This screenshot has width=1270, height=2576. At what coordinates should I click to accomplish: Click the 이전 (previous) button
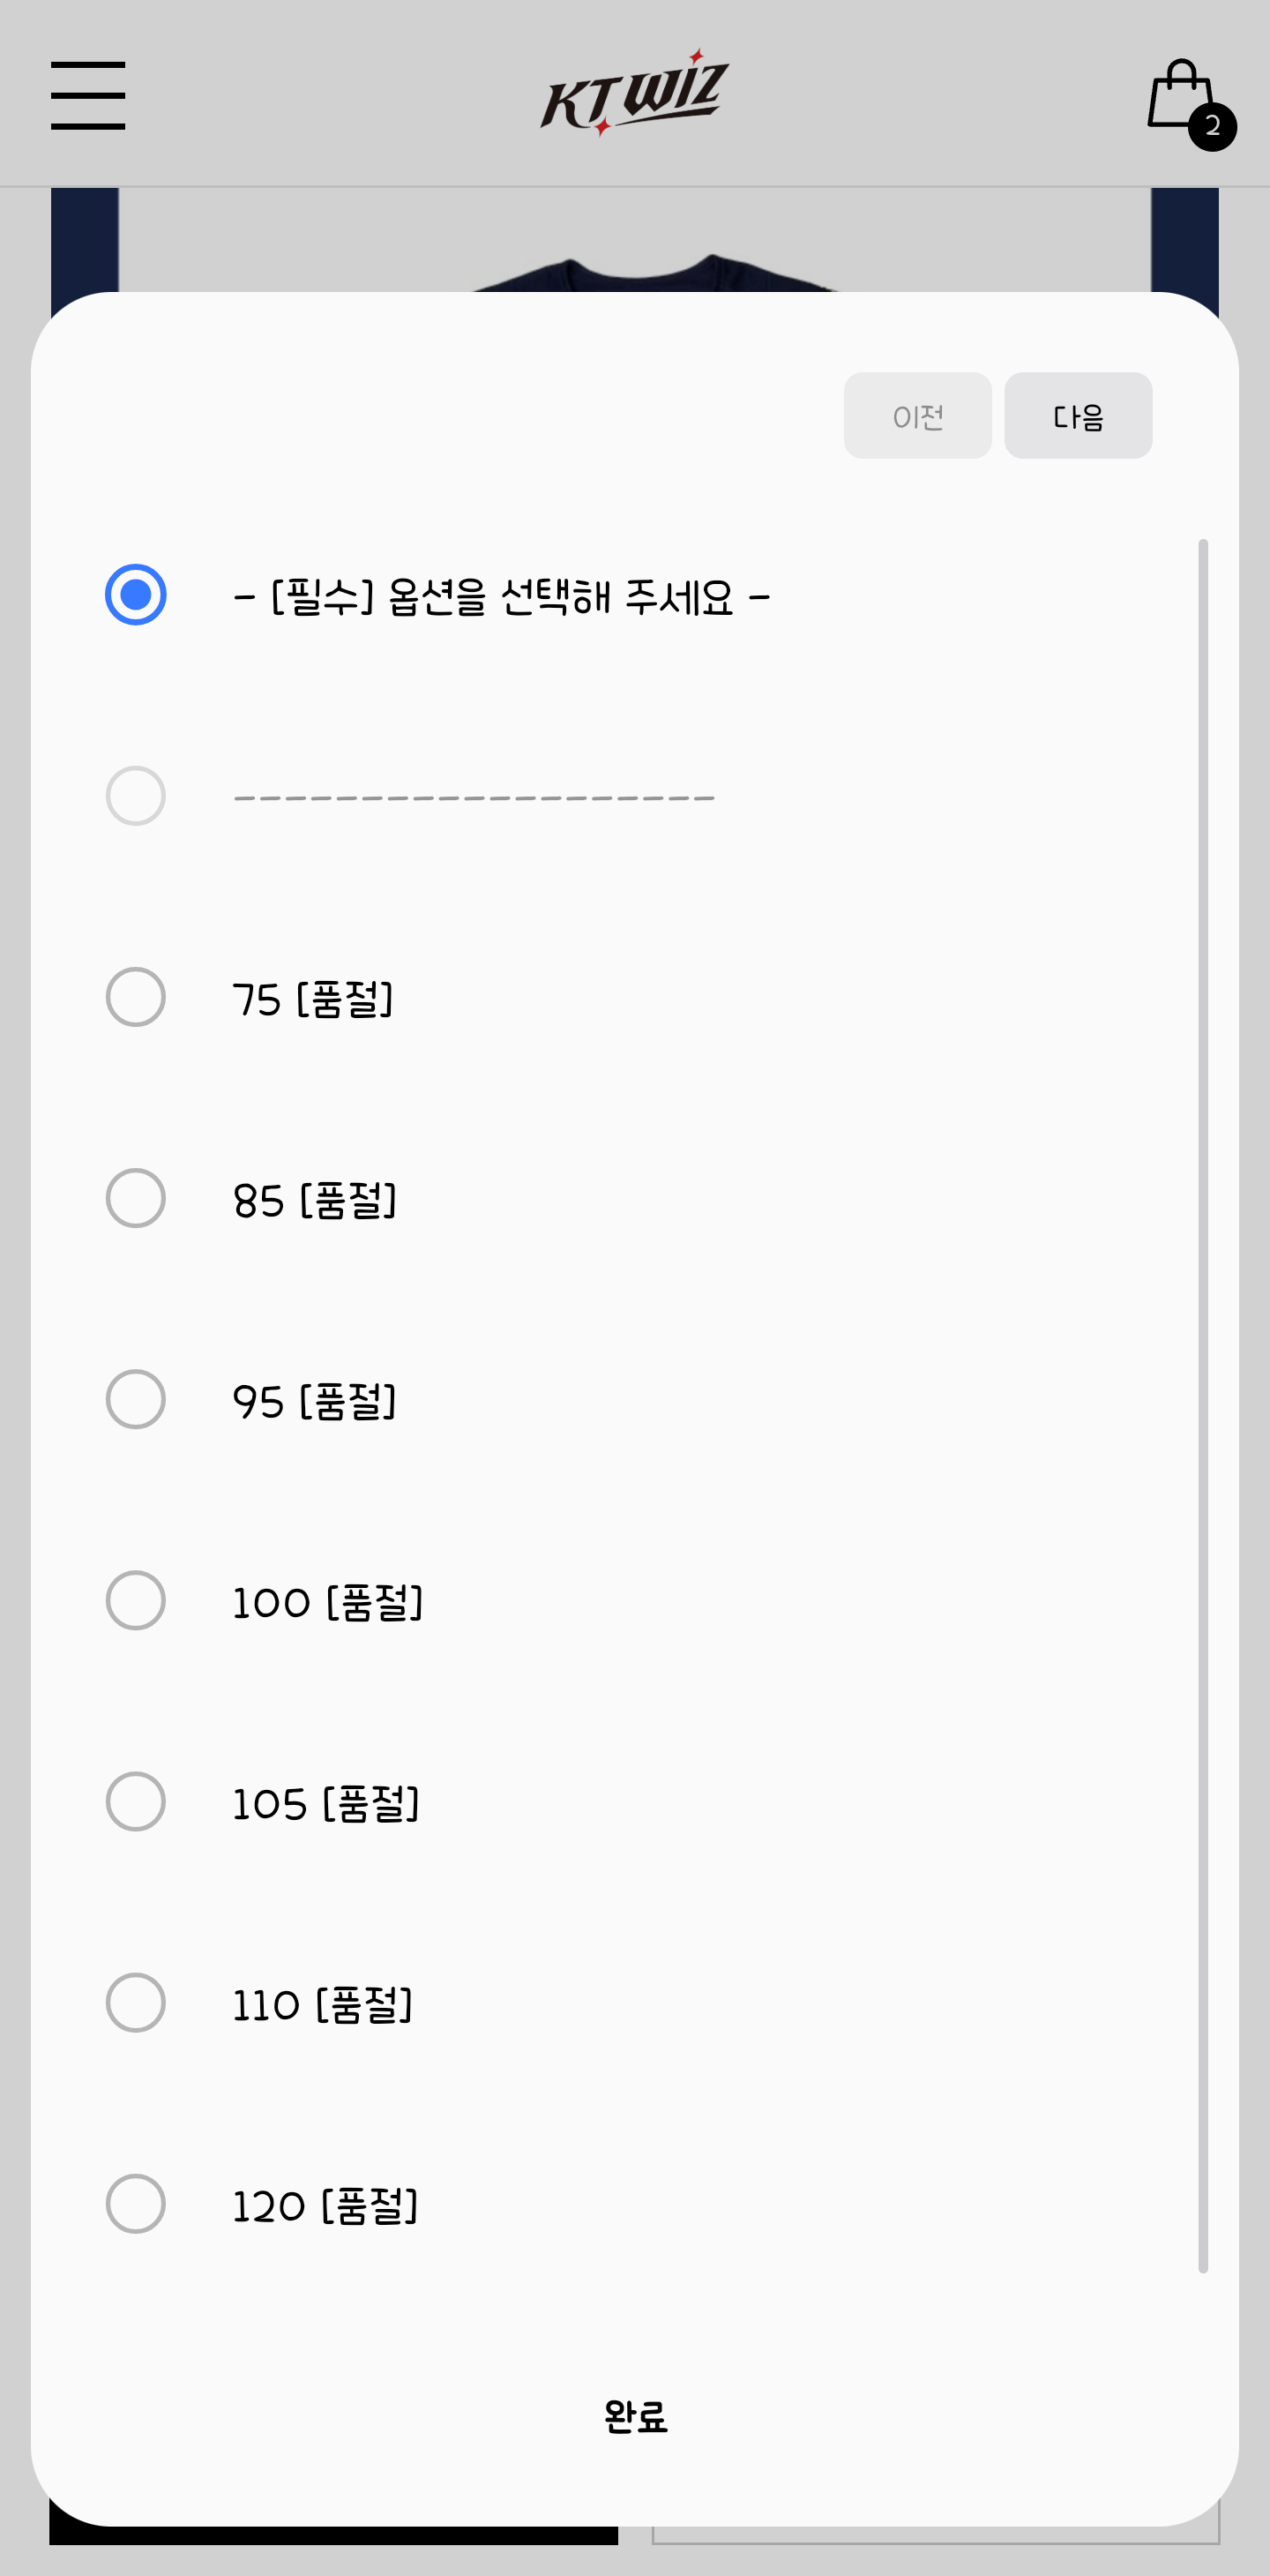pos(918,416)
